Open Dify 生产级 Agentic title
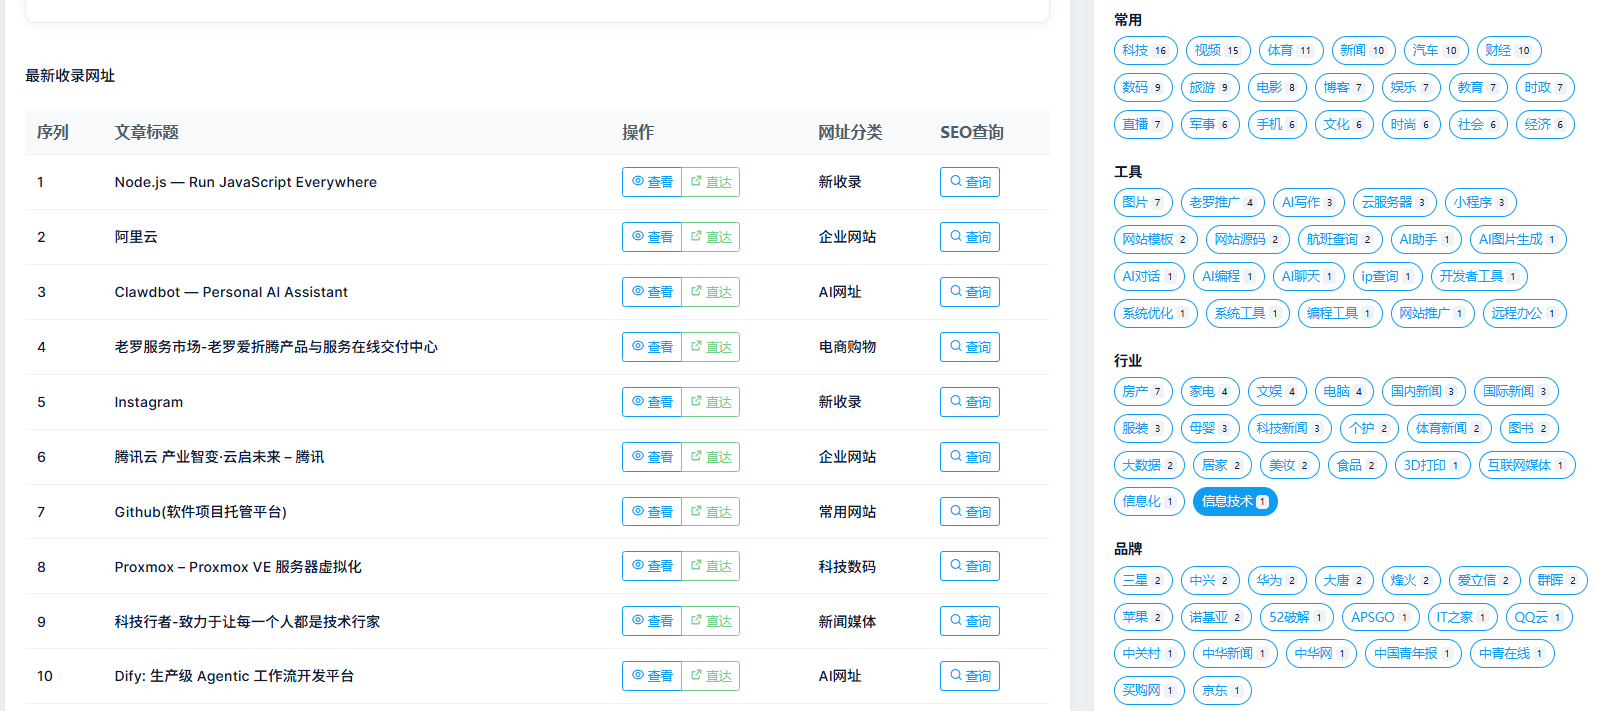Viewport: 1602px width, 711px height. [234, 676]
